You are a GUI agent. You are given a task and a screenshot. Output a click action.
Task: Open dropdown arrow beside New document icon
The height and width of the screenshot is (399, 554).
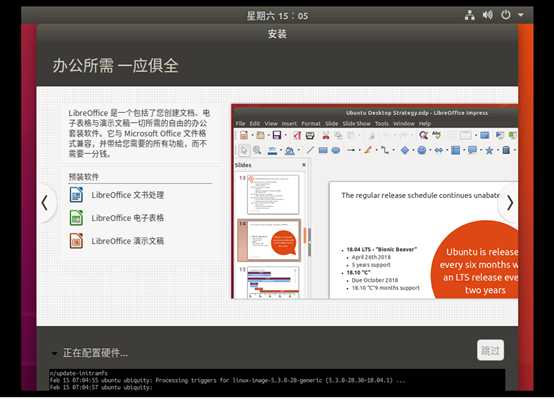[x=252, y=135]
